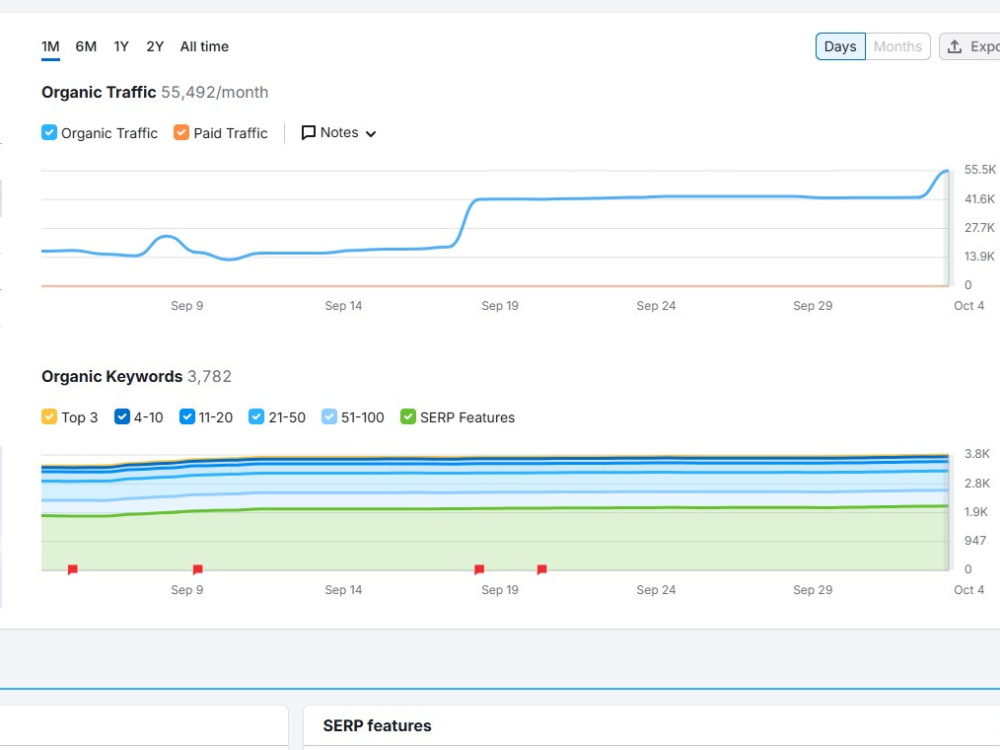1000x750 pixels.
Task: Click Sep 14 date label under keywords chart
Action: 343,590
